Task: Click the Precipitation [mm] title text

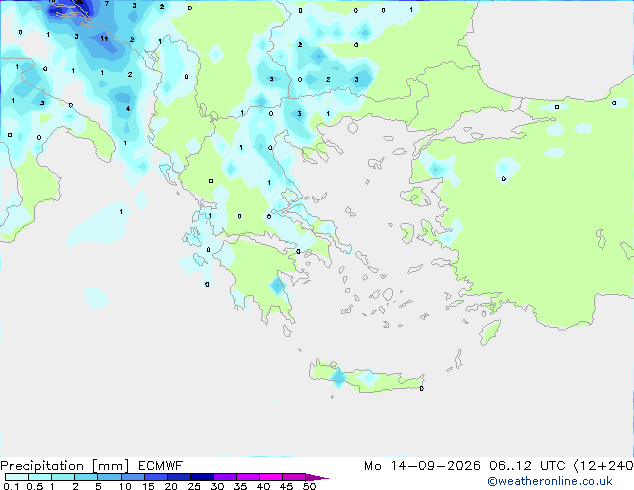Action: [65, 466]
